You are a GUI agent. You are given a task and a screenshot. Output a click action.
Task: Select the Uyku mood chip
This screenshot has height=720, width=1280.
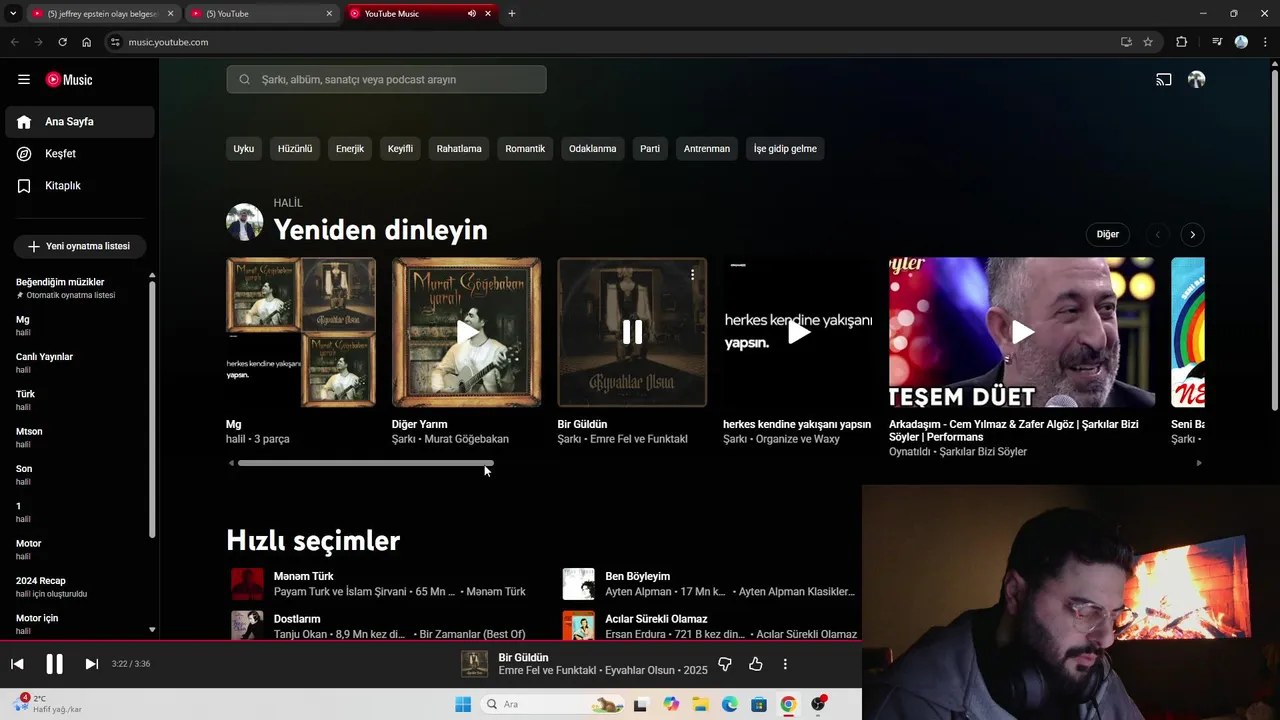pyautogui.click(x=244, y=148)
